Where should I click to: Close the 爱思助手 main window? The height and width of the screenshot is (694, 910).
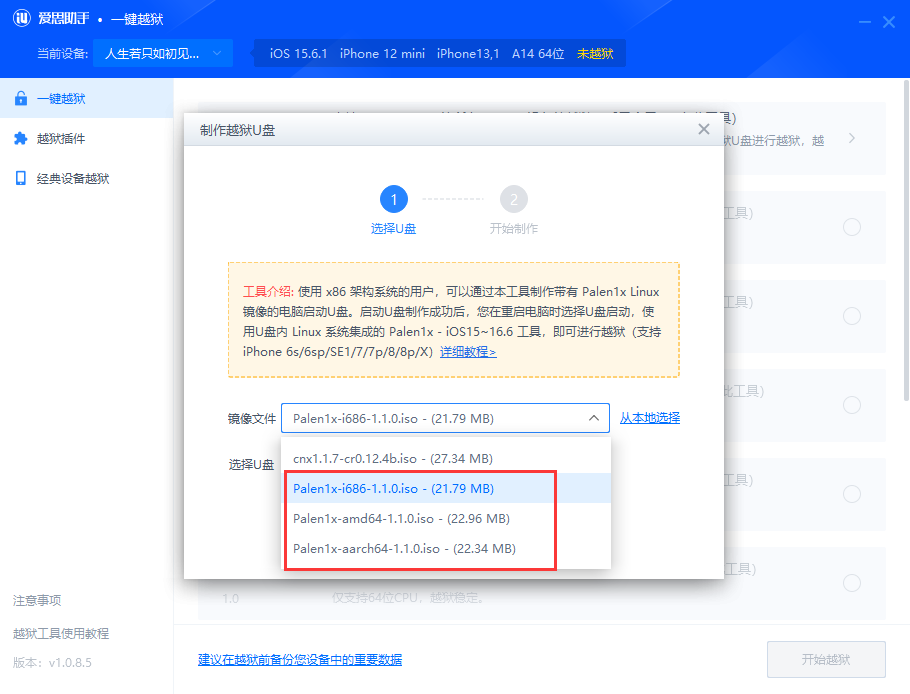[889, 22]
